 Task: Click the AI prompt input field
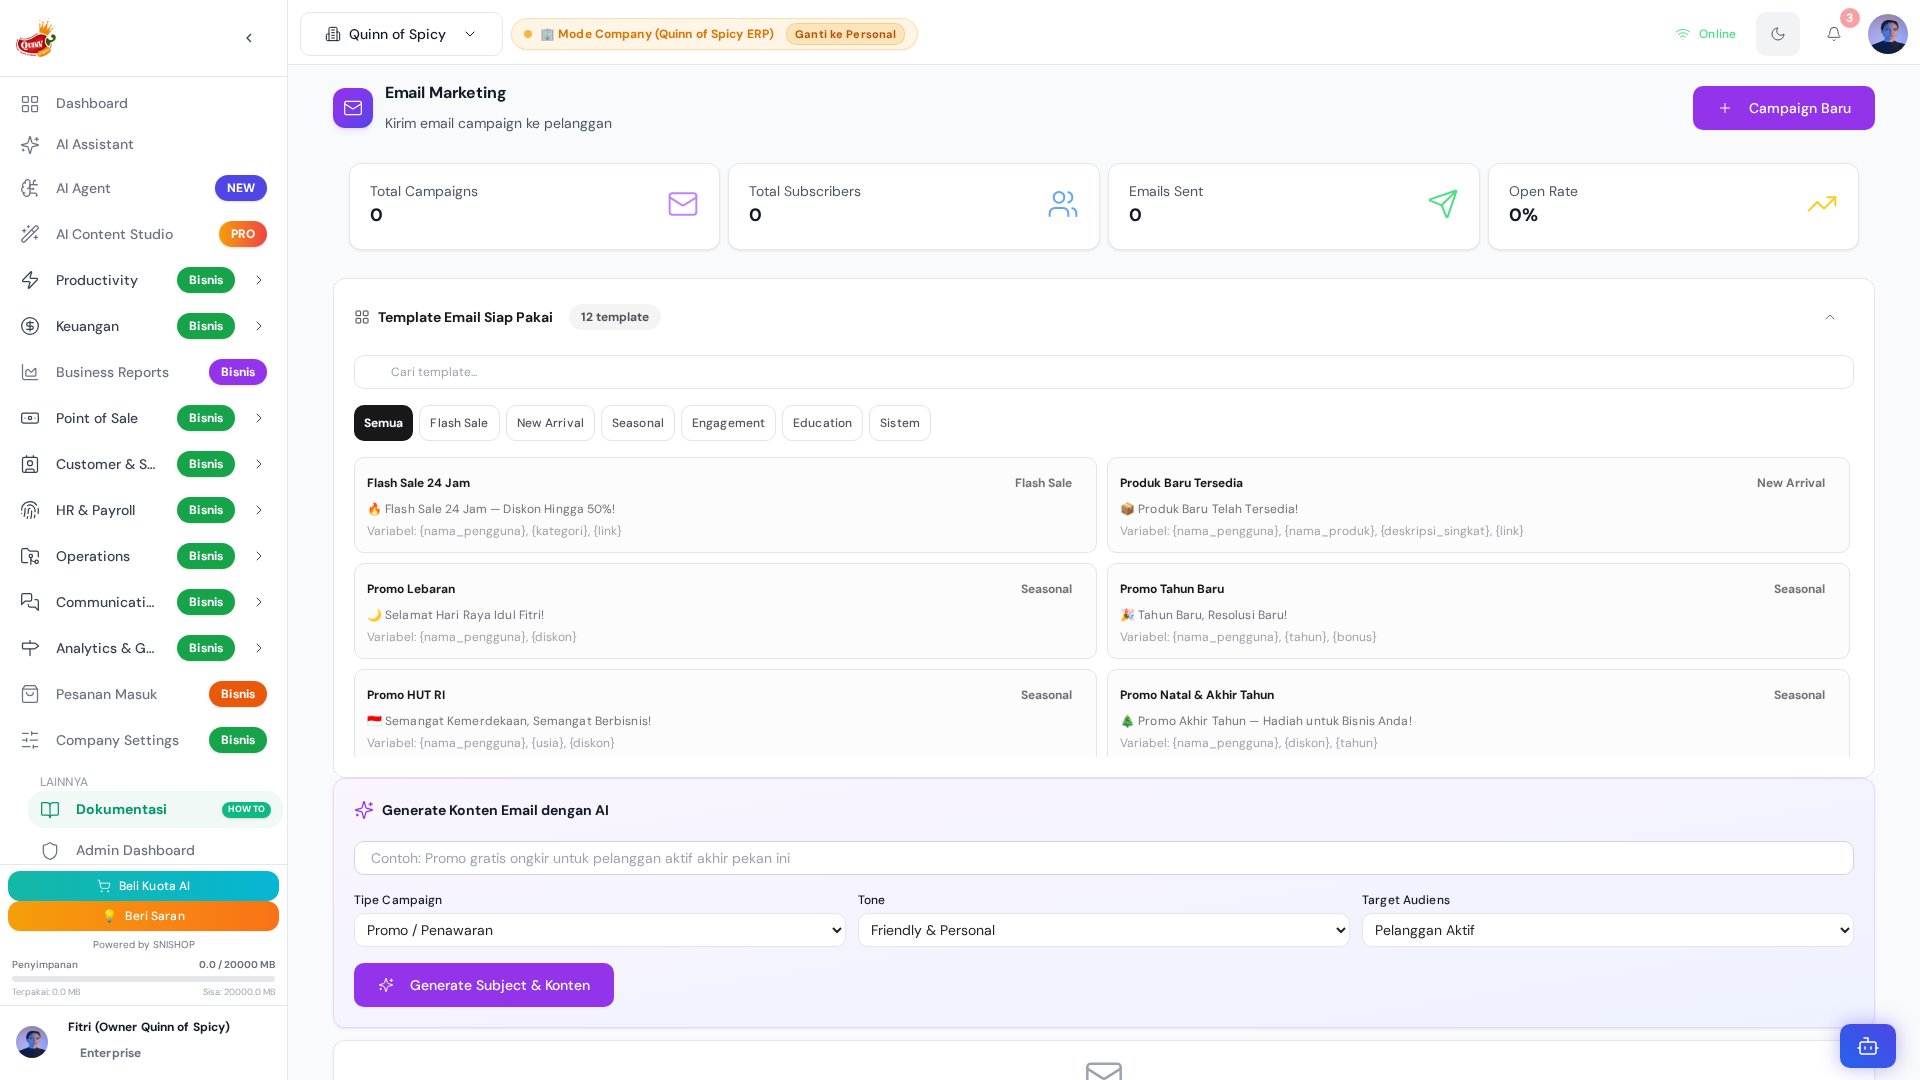click(x=1103, y=859)
